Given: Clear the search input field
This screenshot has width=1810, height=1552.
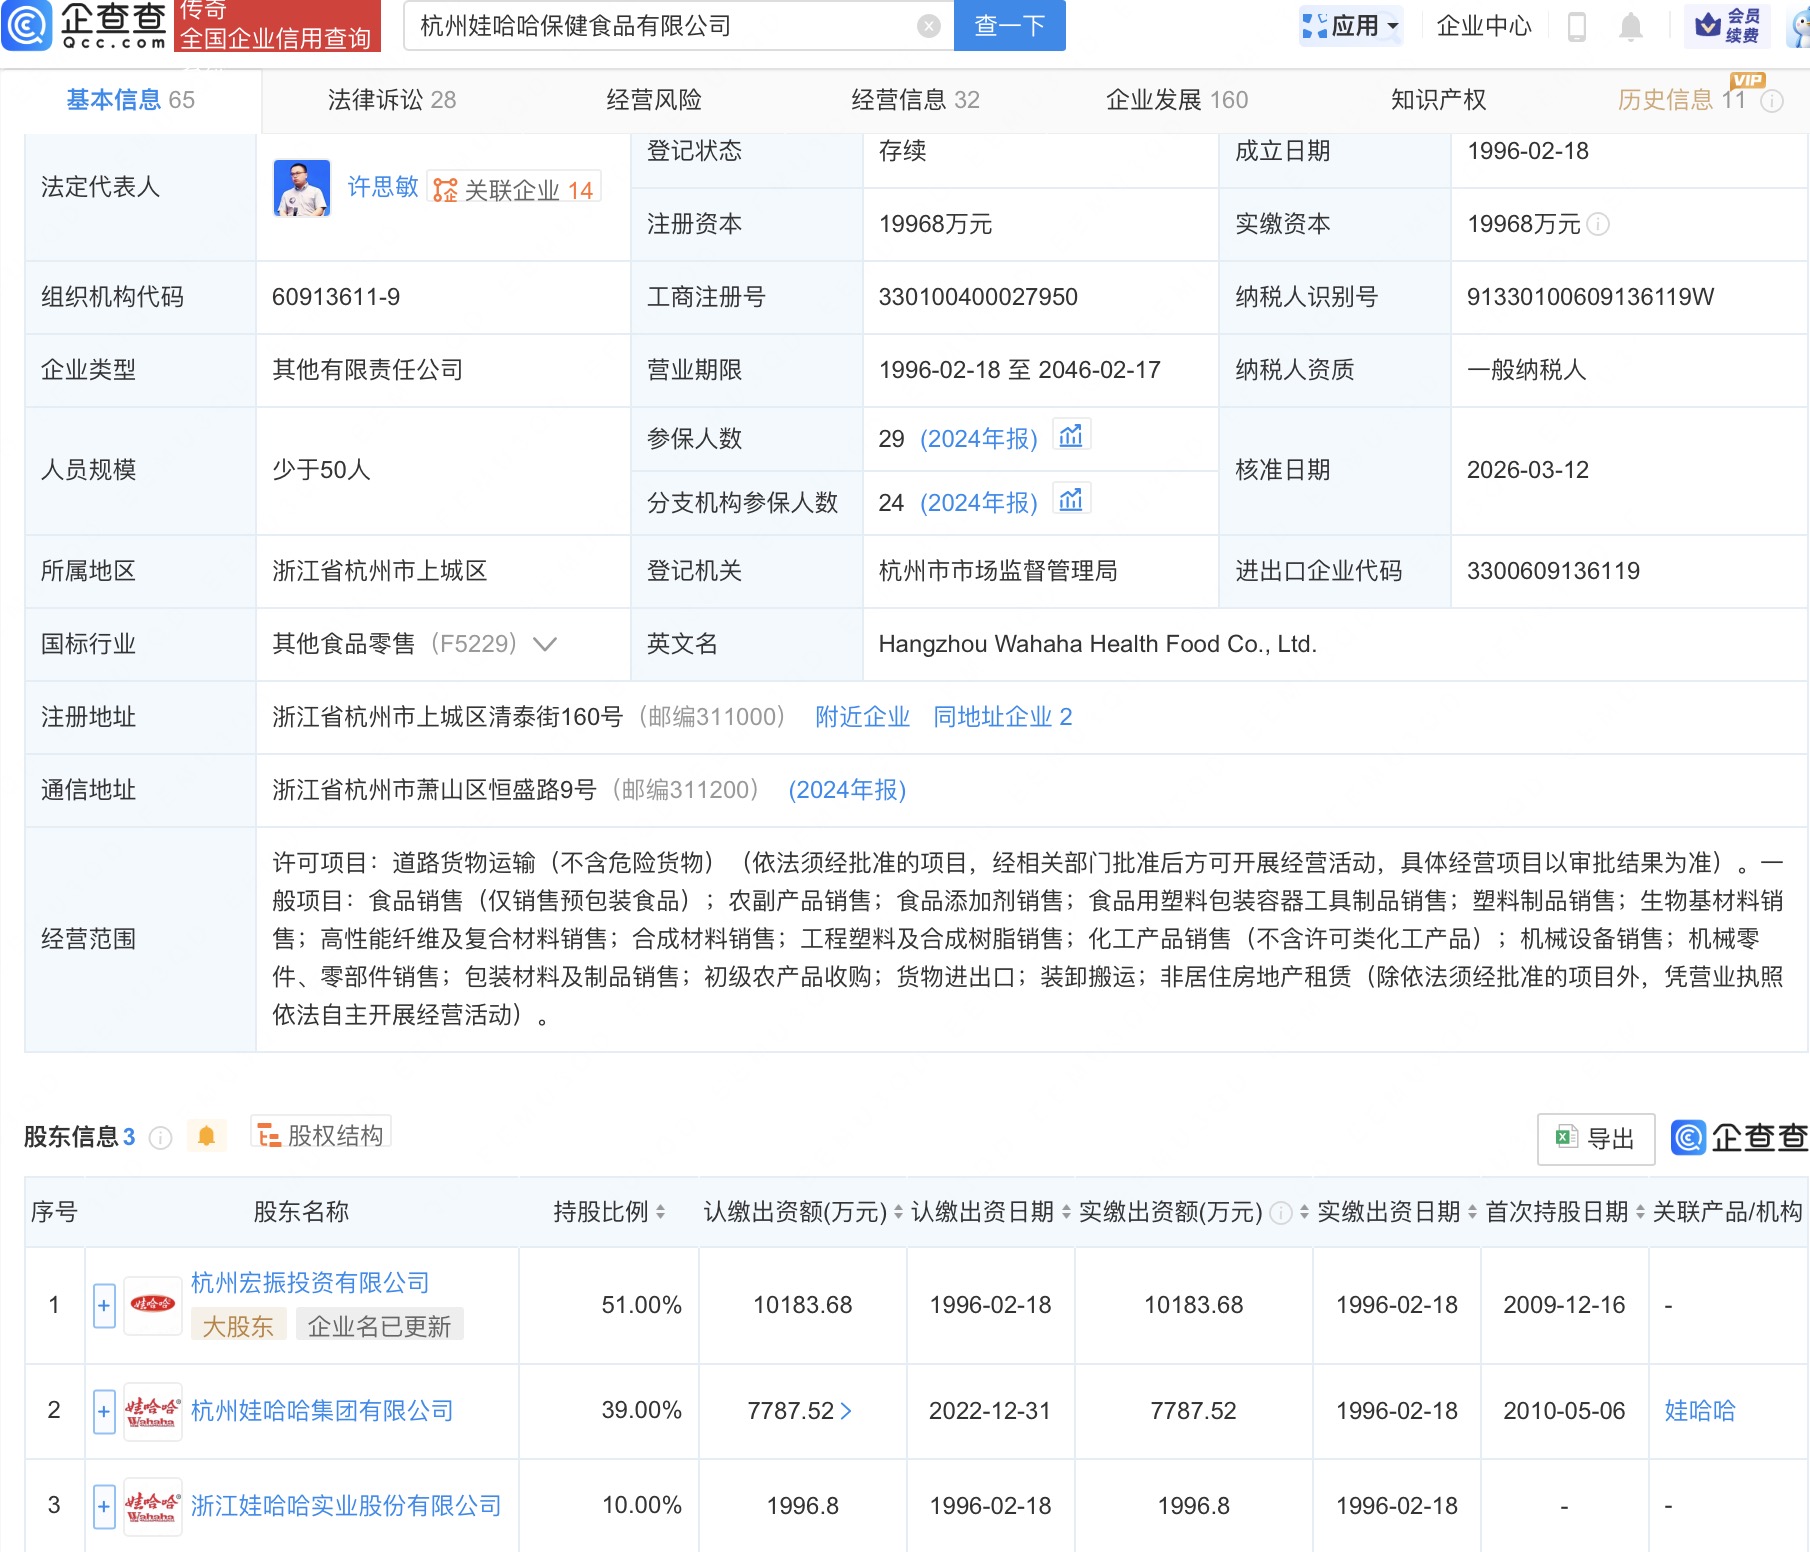Looking at the screenshot, I should tap(927, 27).
